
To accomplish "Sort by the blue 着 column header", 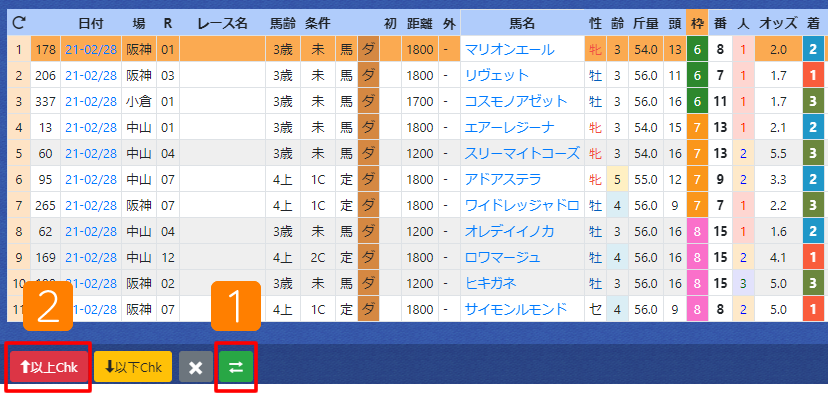I will tap(813, 23).
